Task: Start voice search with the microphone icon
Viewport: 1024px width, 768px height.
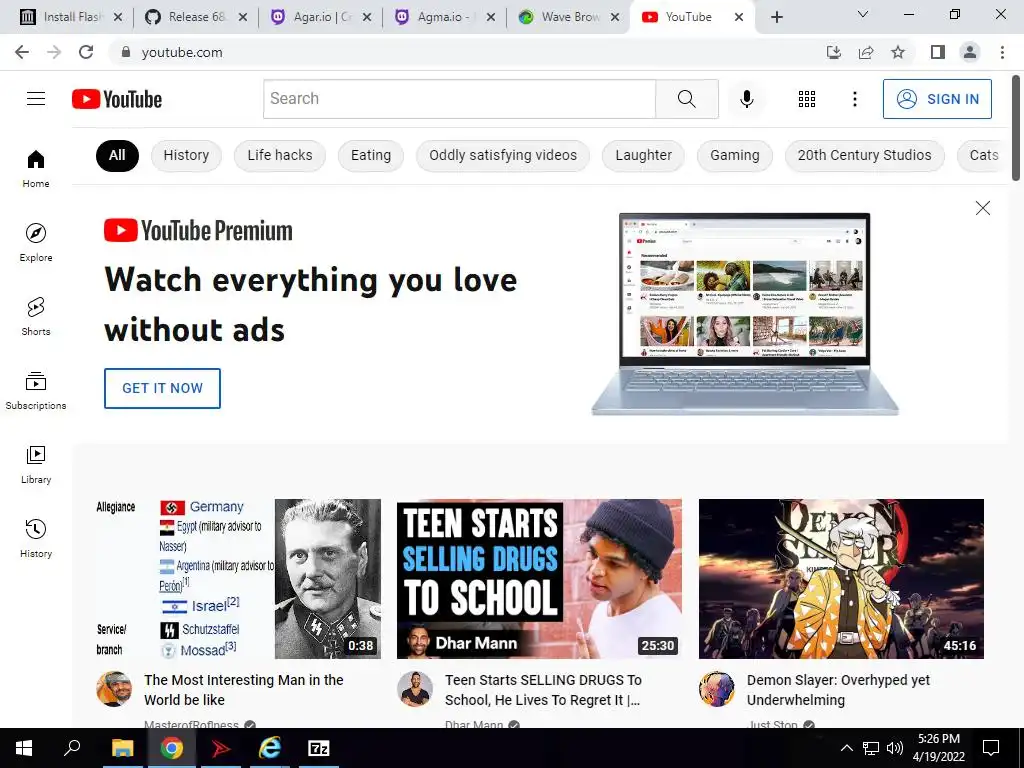Action: click(x=746, y=99)
